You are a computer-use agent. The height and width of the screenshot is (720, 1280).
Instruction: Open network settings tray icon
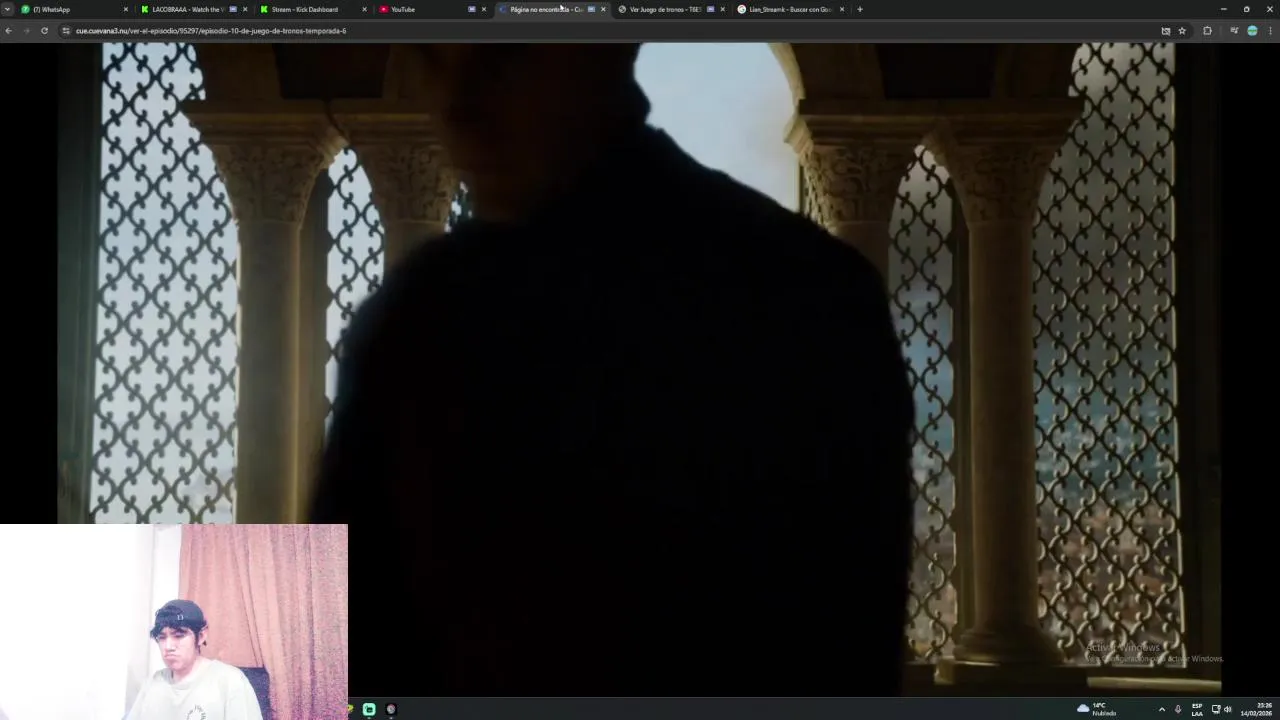click(x=1216, y=709)
